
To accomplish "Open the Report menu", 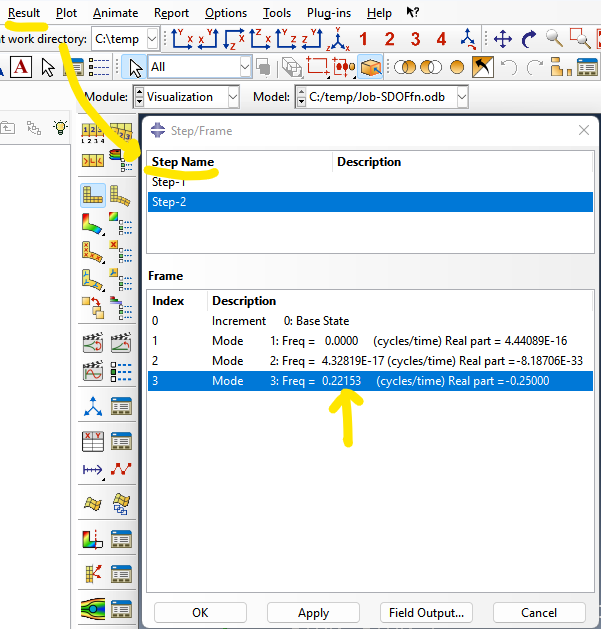I will pos(171,13).
